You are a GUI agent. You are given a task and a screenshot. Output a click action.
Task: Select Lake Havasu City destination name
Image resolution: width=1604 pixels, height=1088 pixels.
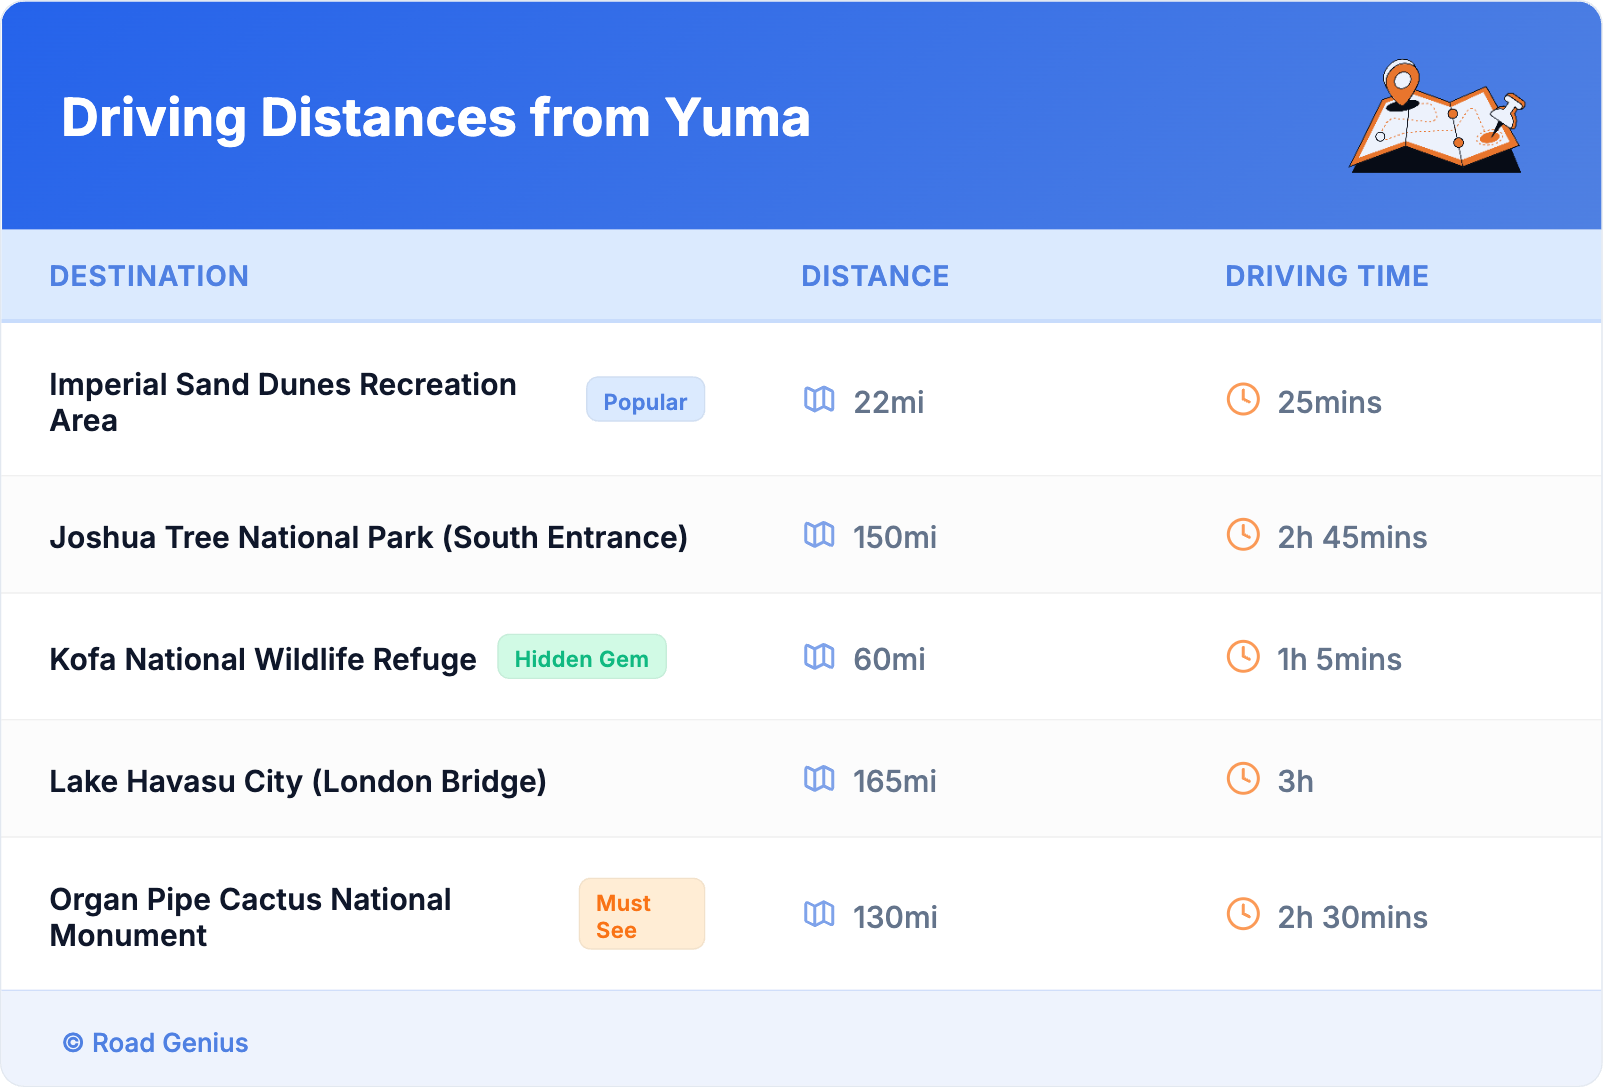298,782
